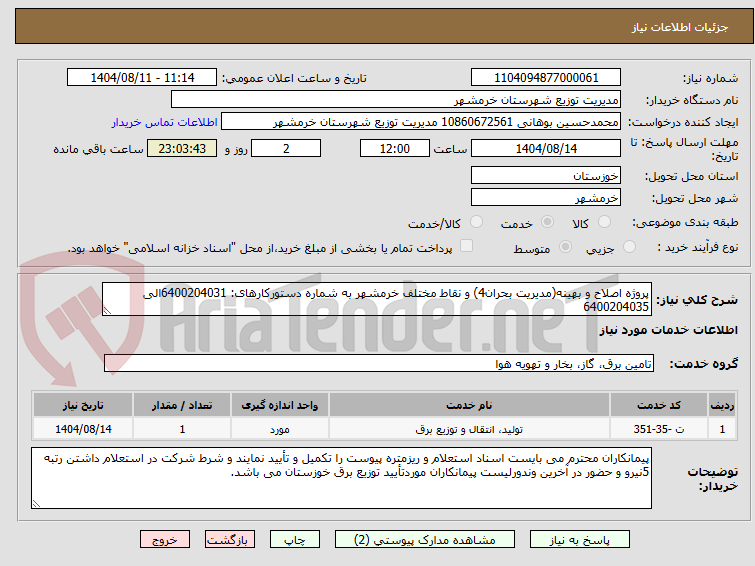
Task: Click the ردیف column header
Action: [x=722, y=405]
